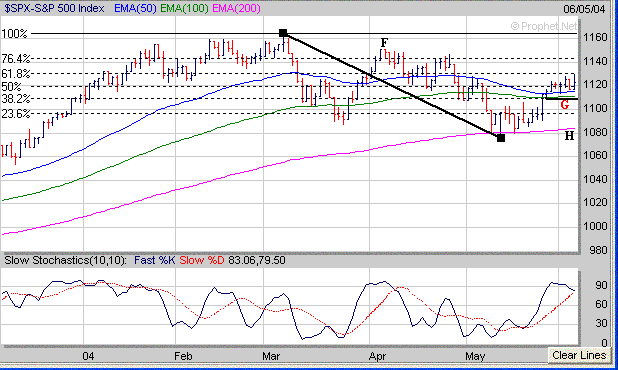Click the 1060 price axis label
The width and height of the screenshot is (618, 370).
point(595,155)
